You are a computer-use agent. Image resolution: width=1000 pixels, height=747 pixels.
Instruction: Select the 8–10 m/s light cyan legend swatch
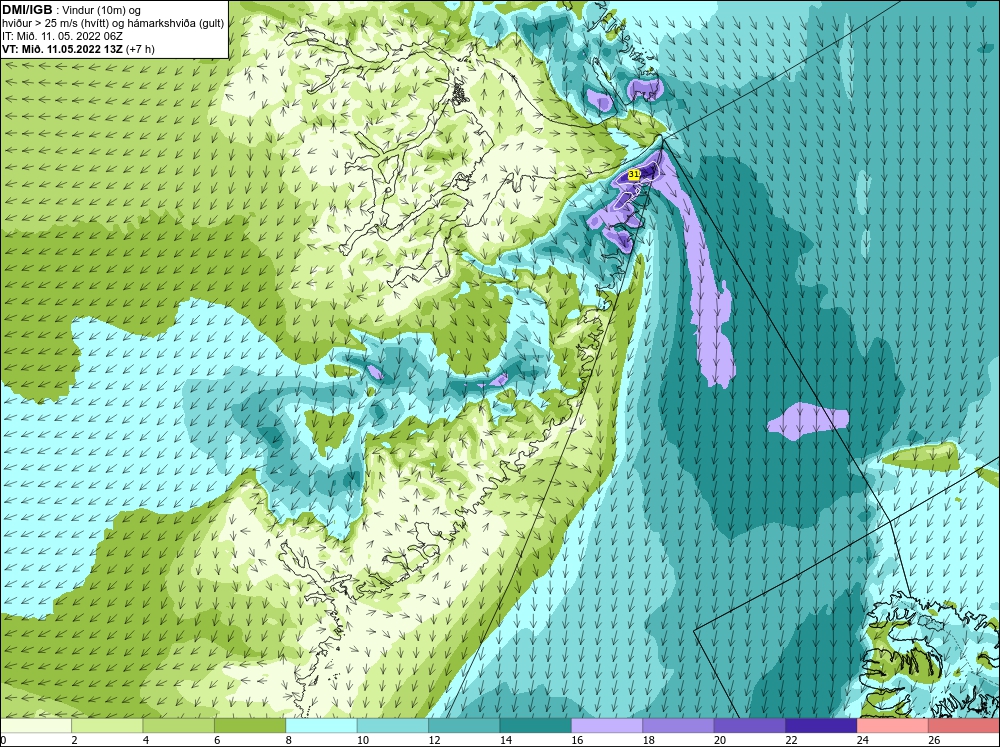click(x=321, y=725)
